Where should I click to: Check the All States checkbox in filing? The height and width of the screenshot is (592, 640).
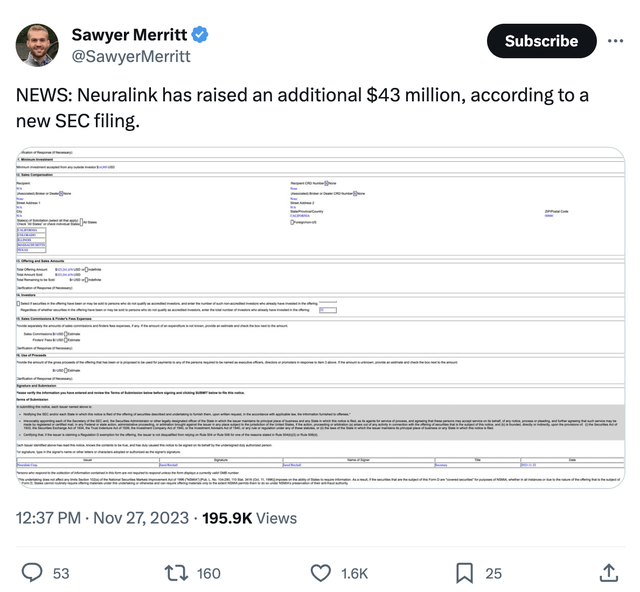pyautogui.click(x=82, y=222)
